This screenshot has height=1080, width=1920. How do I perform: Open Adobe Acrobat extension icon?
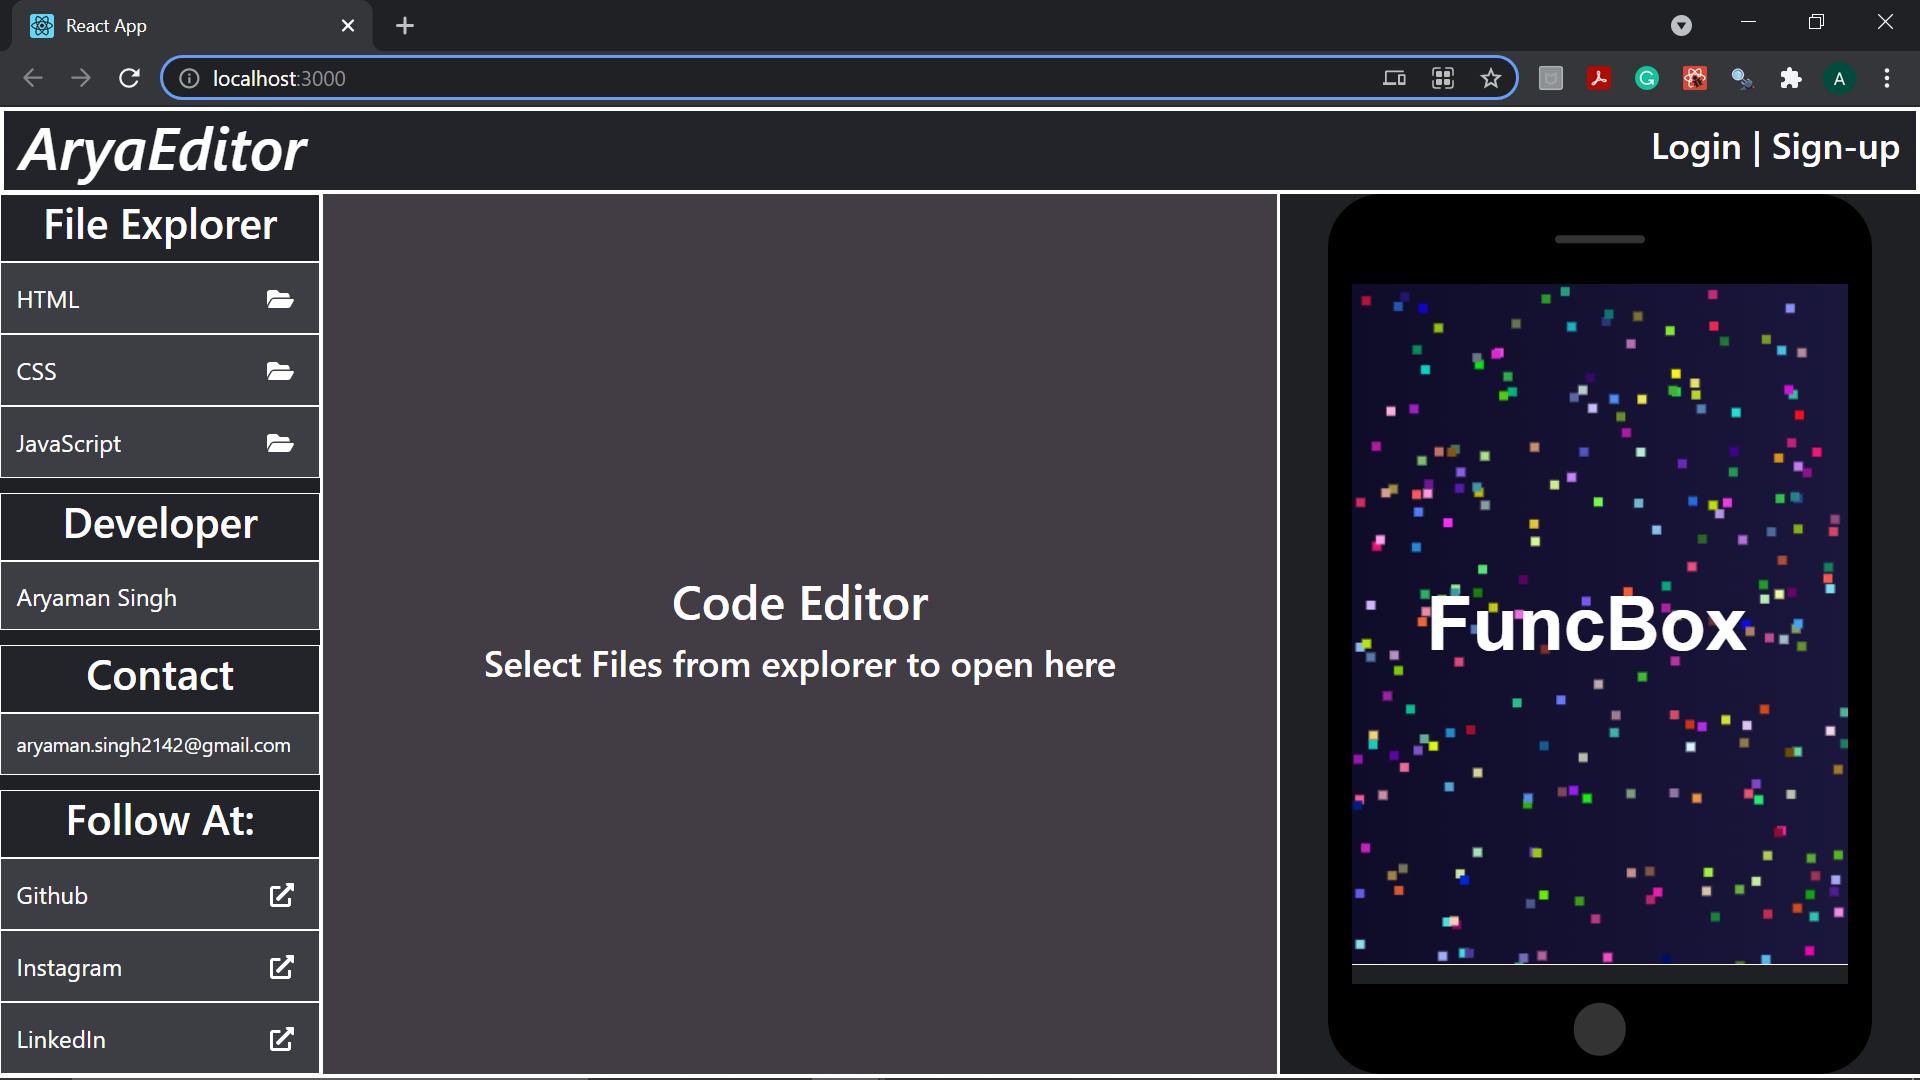(1599, 78)
